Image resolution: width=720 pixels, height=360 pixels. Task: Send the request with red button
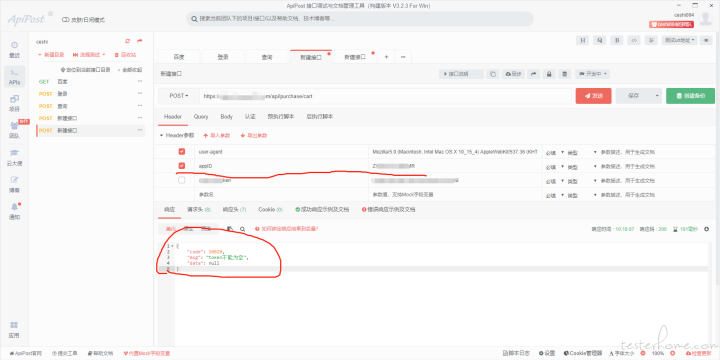[x=593, y=96]
